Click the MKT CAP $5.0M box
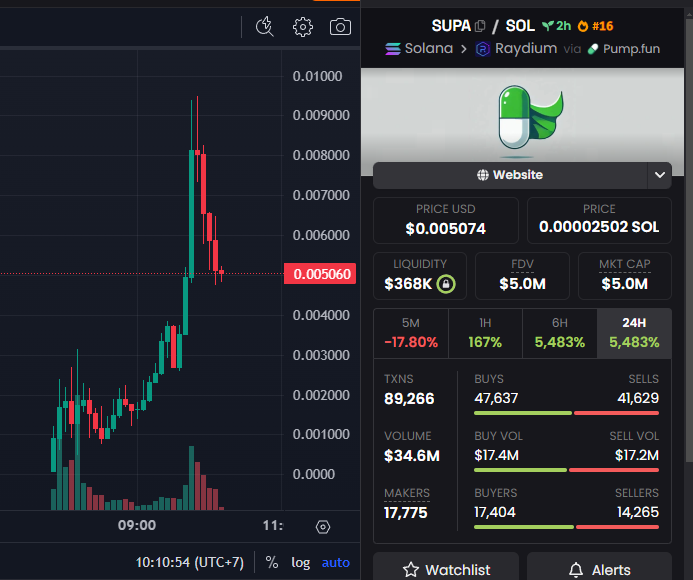Viewport: 693px width, 580px height. coord(625,276)
